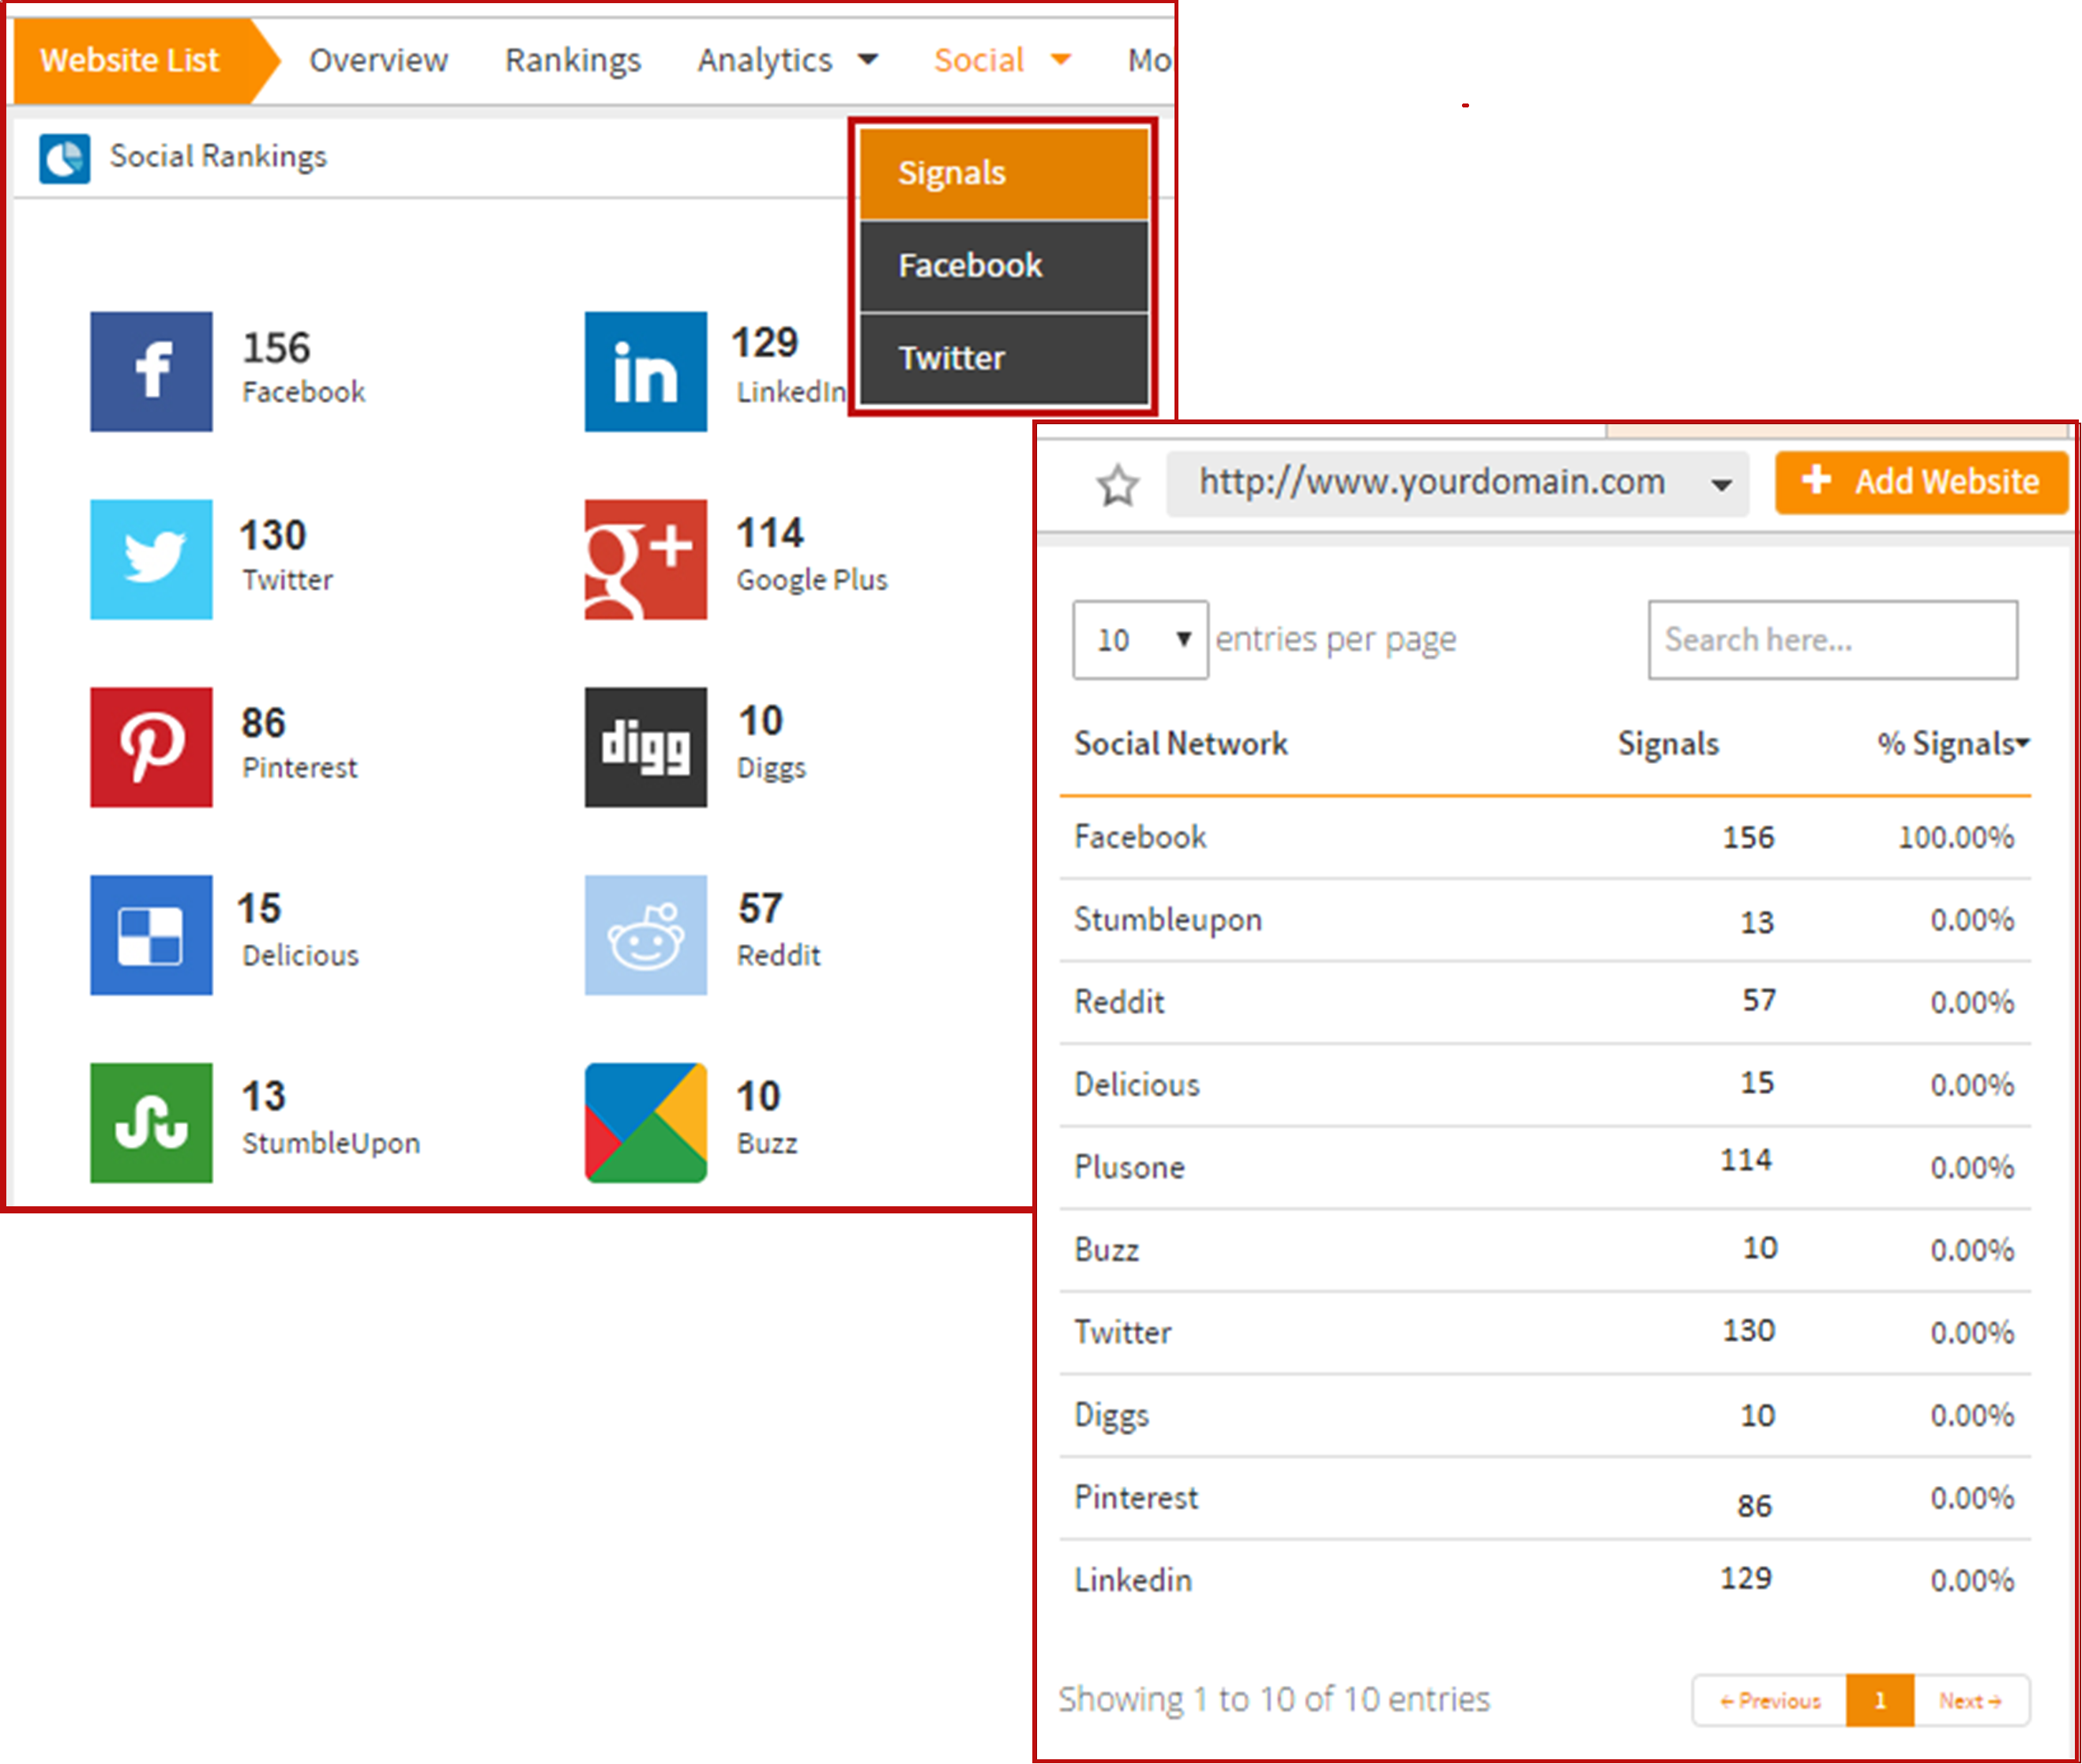Image resolution: width=2082 pixels, height=1764 pixels.
Task: Click the Pinterest row in the table
Action: coord(1545,1498)
